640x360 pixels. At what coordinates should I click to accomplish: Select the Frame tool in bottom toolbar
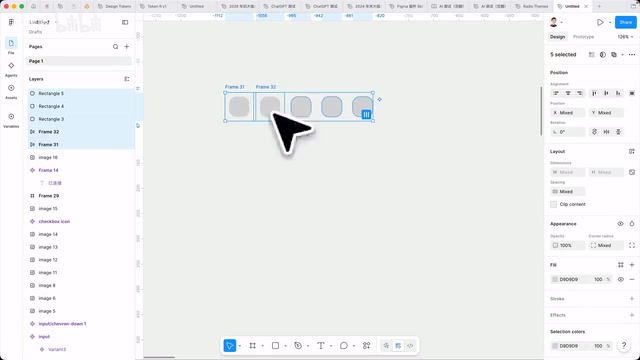[x=253, y=346]
